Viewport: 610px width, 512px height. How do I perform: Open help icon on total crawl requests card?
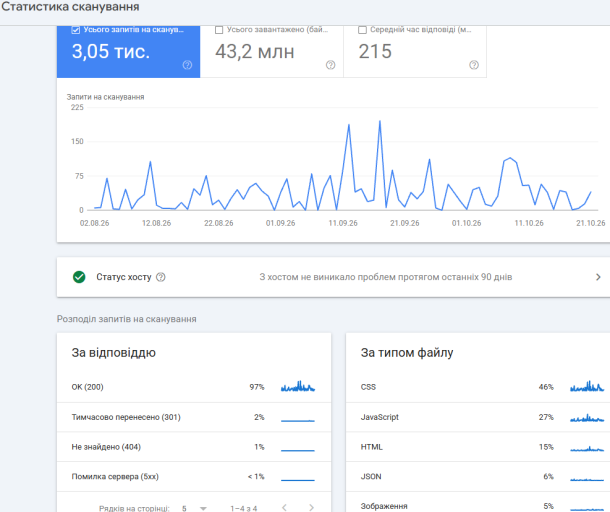pos(187,65)
